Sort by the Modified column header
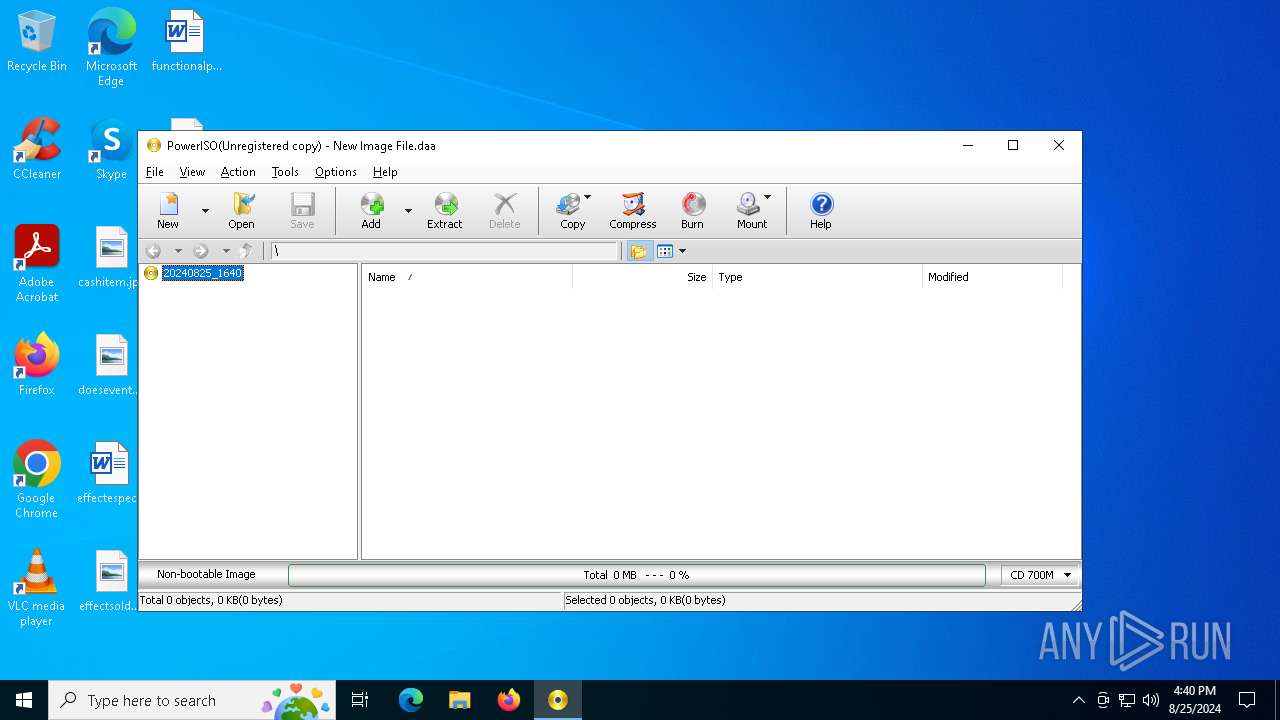Viewport: 1280px width, 720px height. (992, 277)
